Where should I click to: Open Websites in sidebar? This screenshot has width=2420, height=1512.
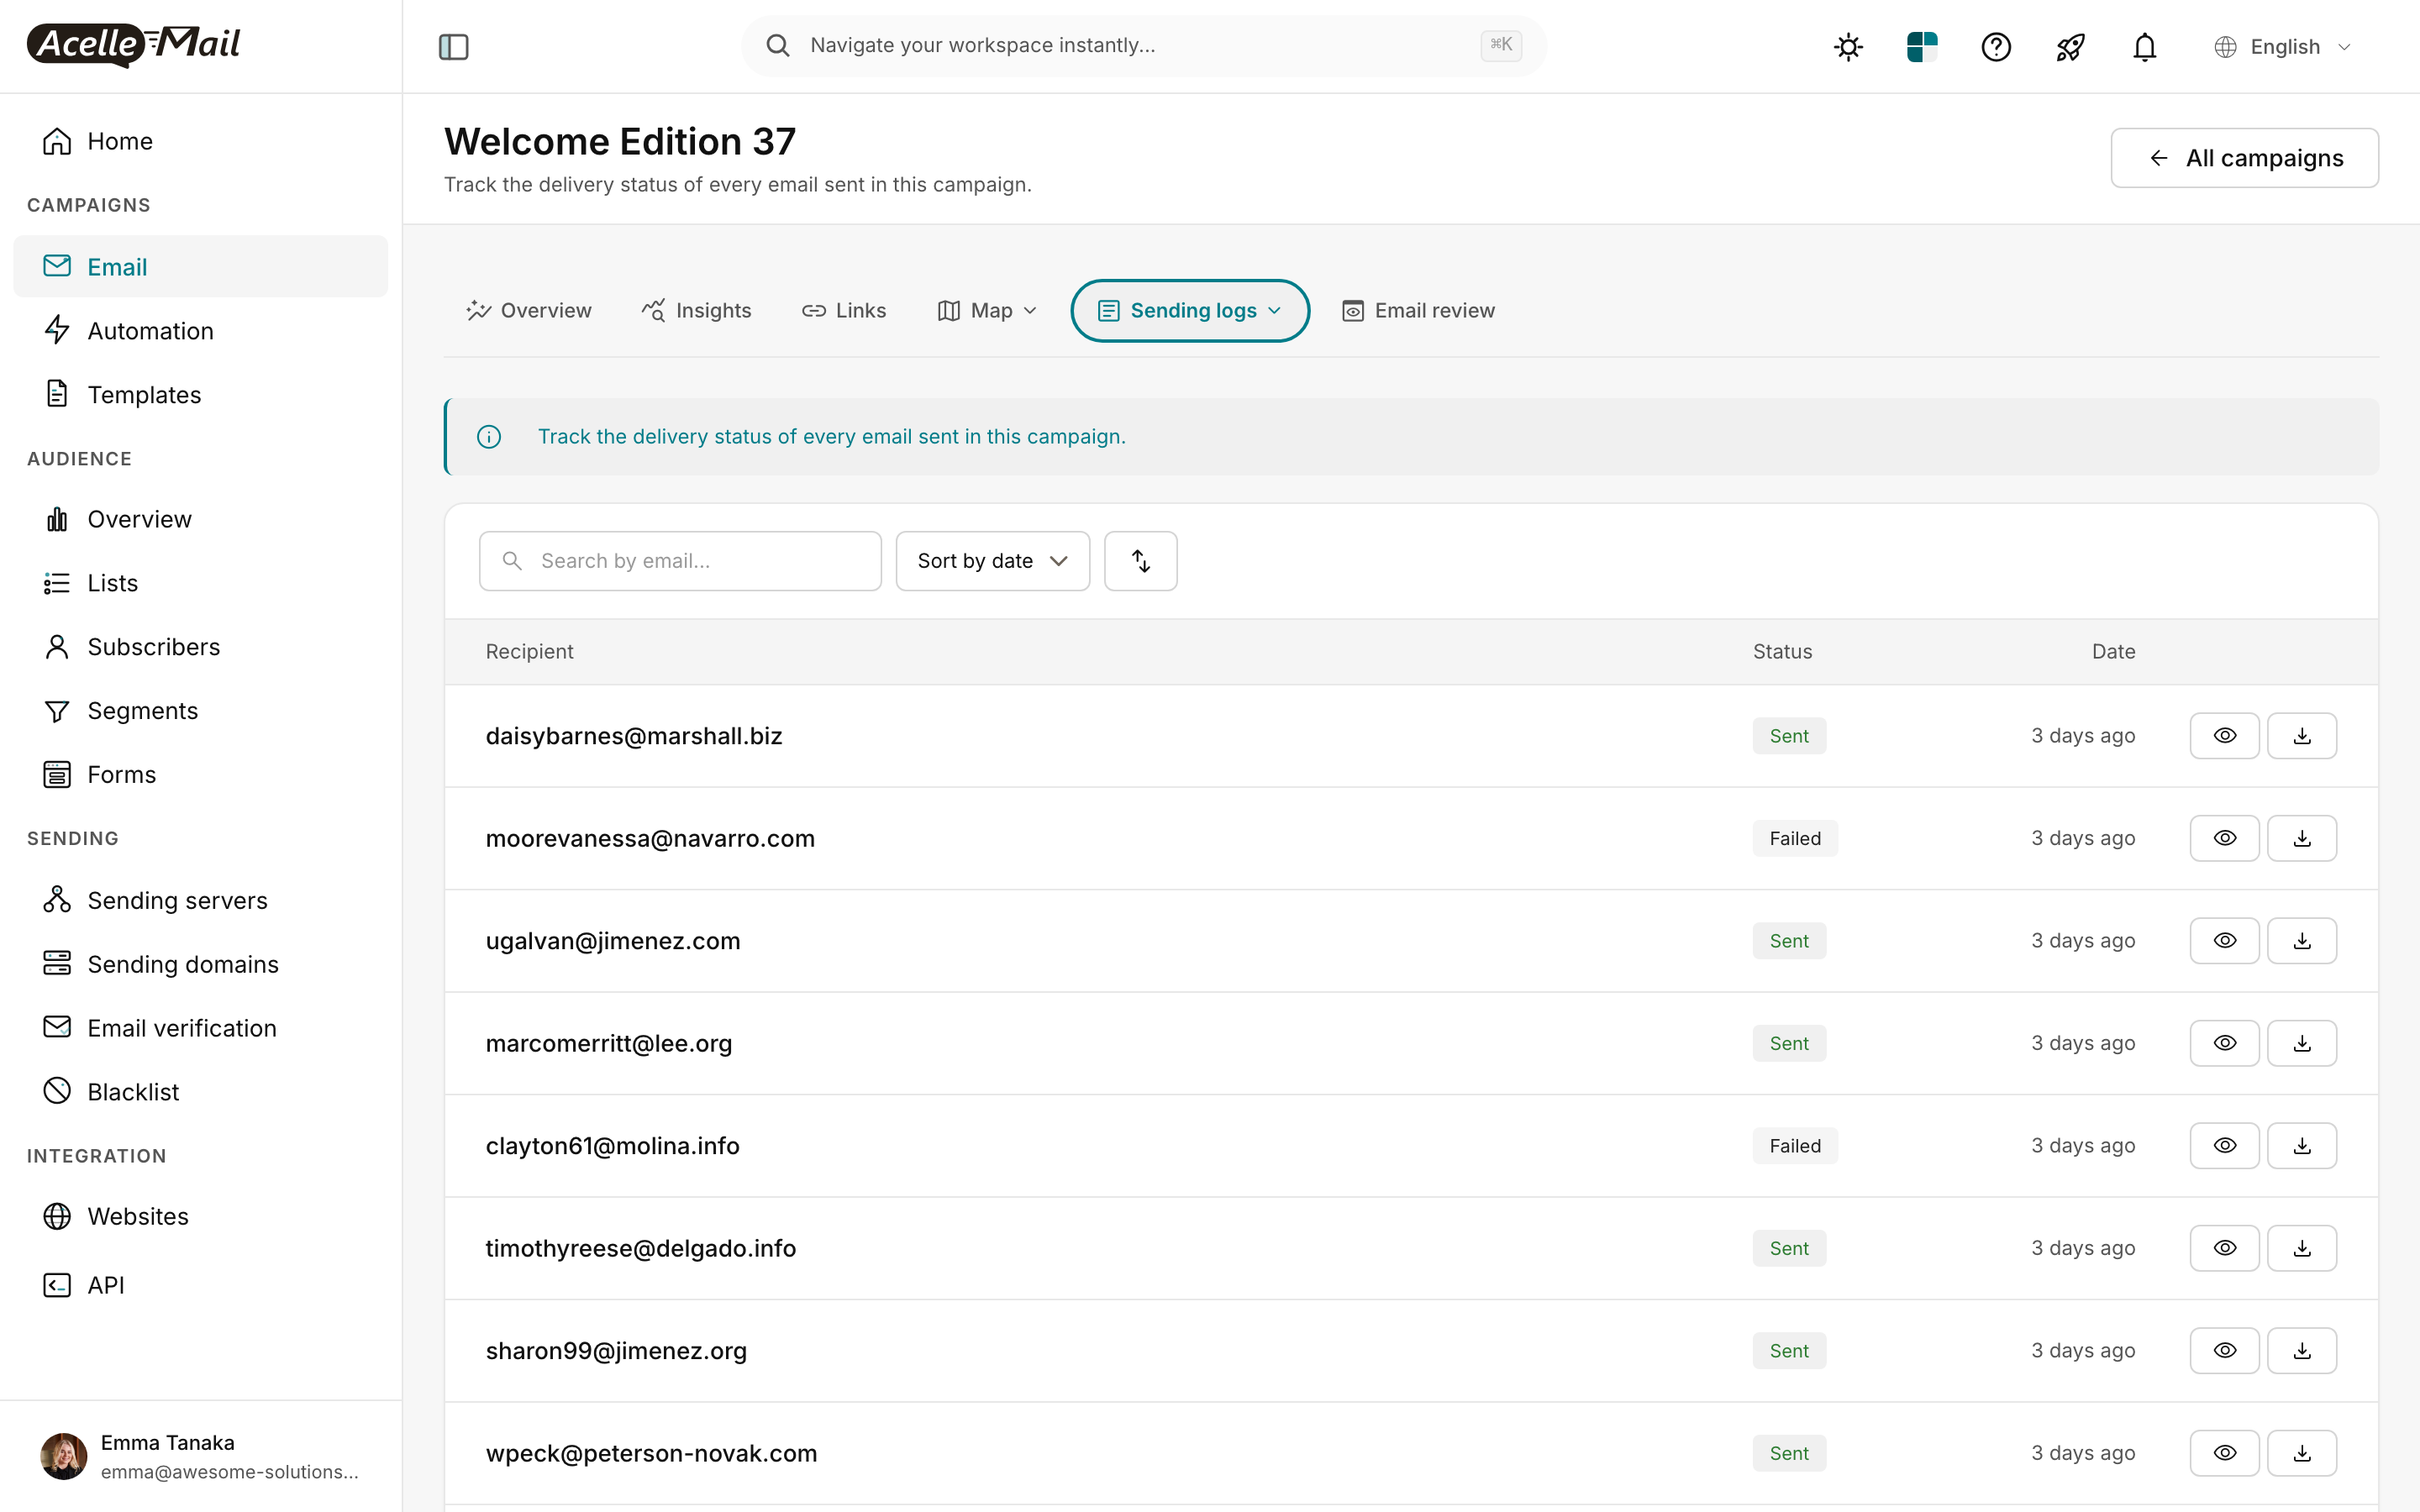coord(200,1217)
